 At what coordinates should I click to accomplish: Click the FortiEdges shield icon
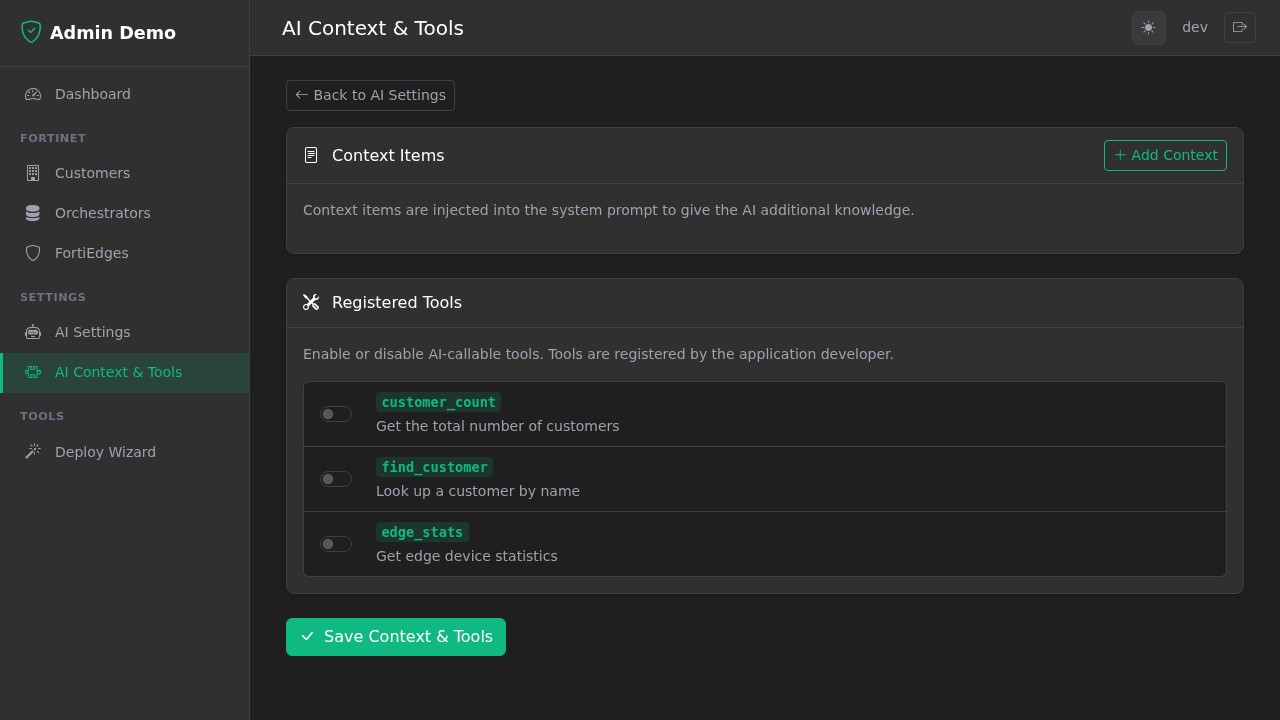33,253
